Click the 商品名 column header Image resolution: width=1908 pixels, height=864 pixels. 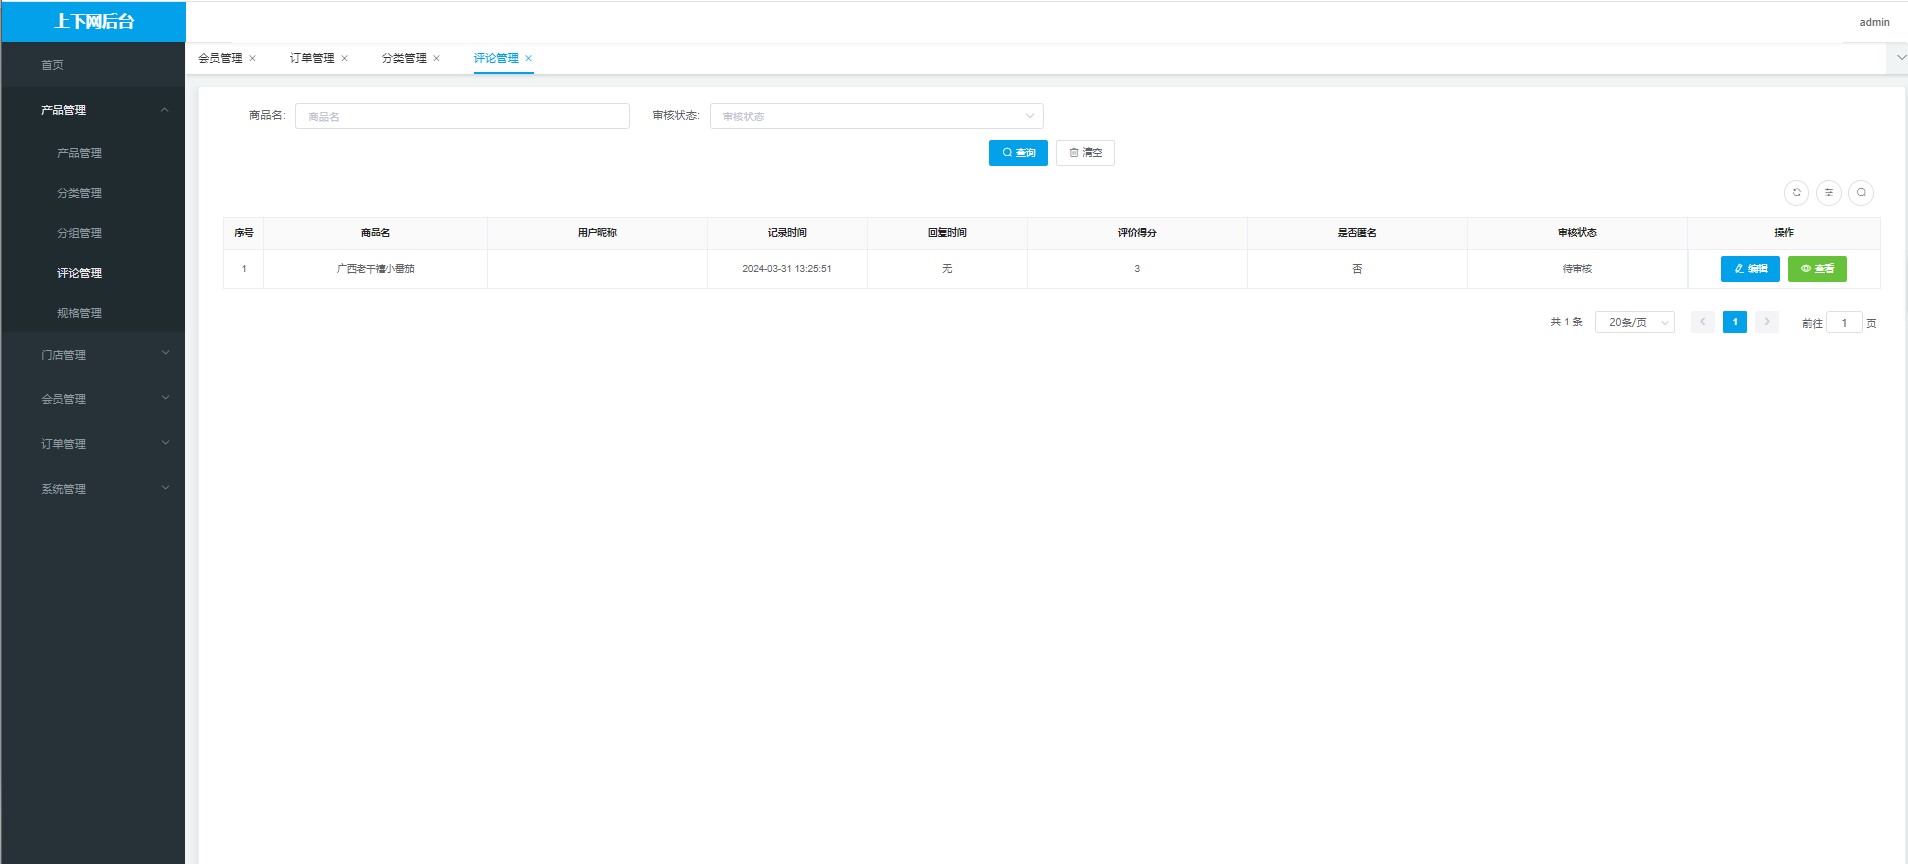point(375,233)
